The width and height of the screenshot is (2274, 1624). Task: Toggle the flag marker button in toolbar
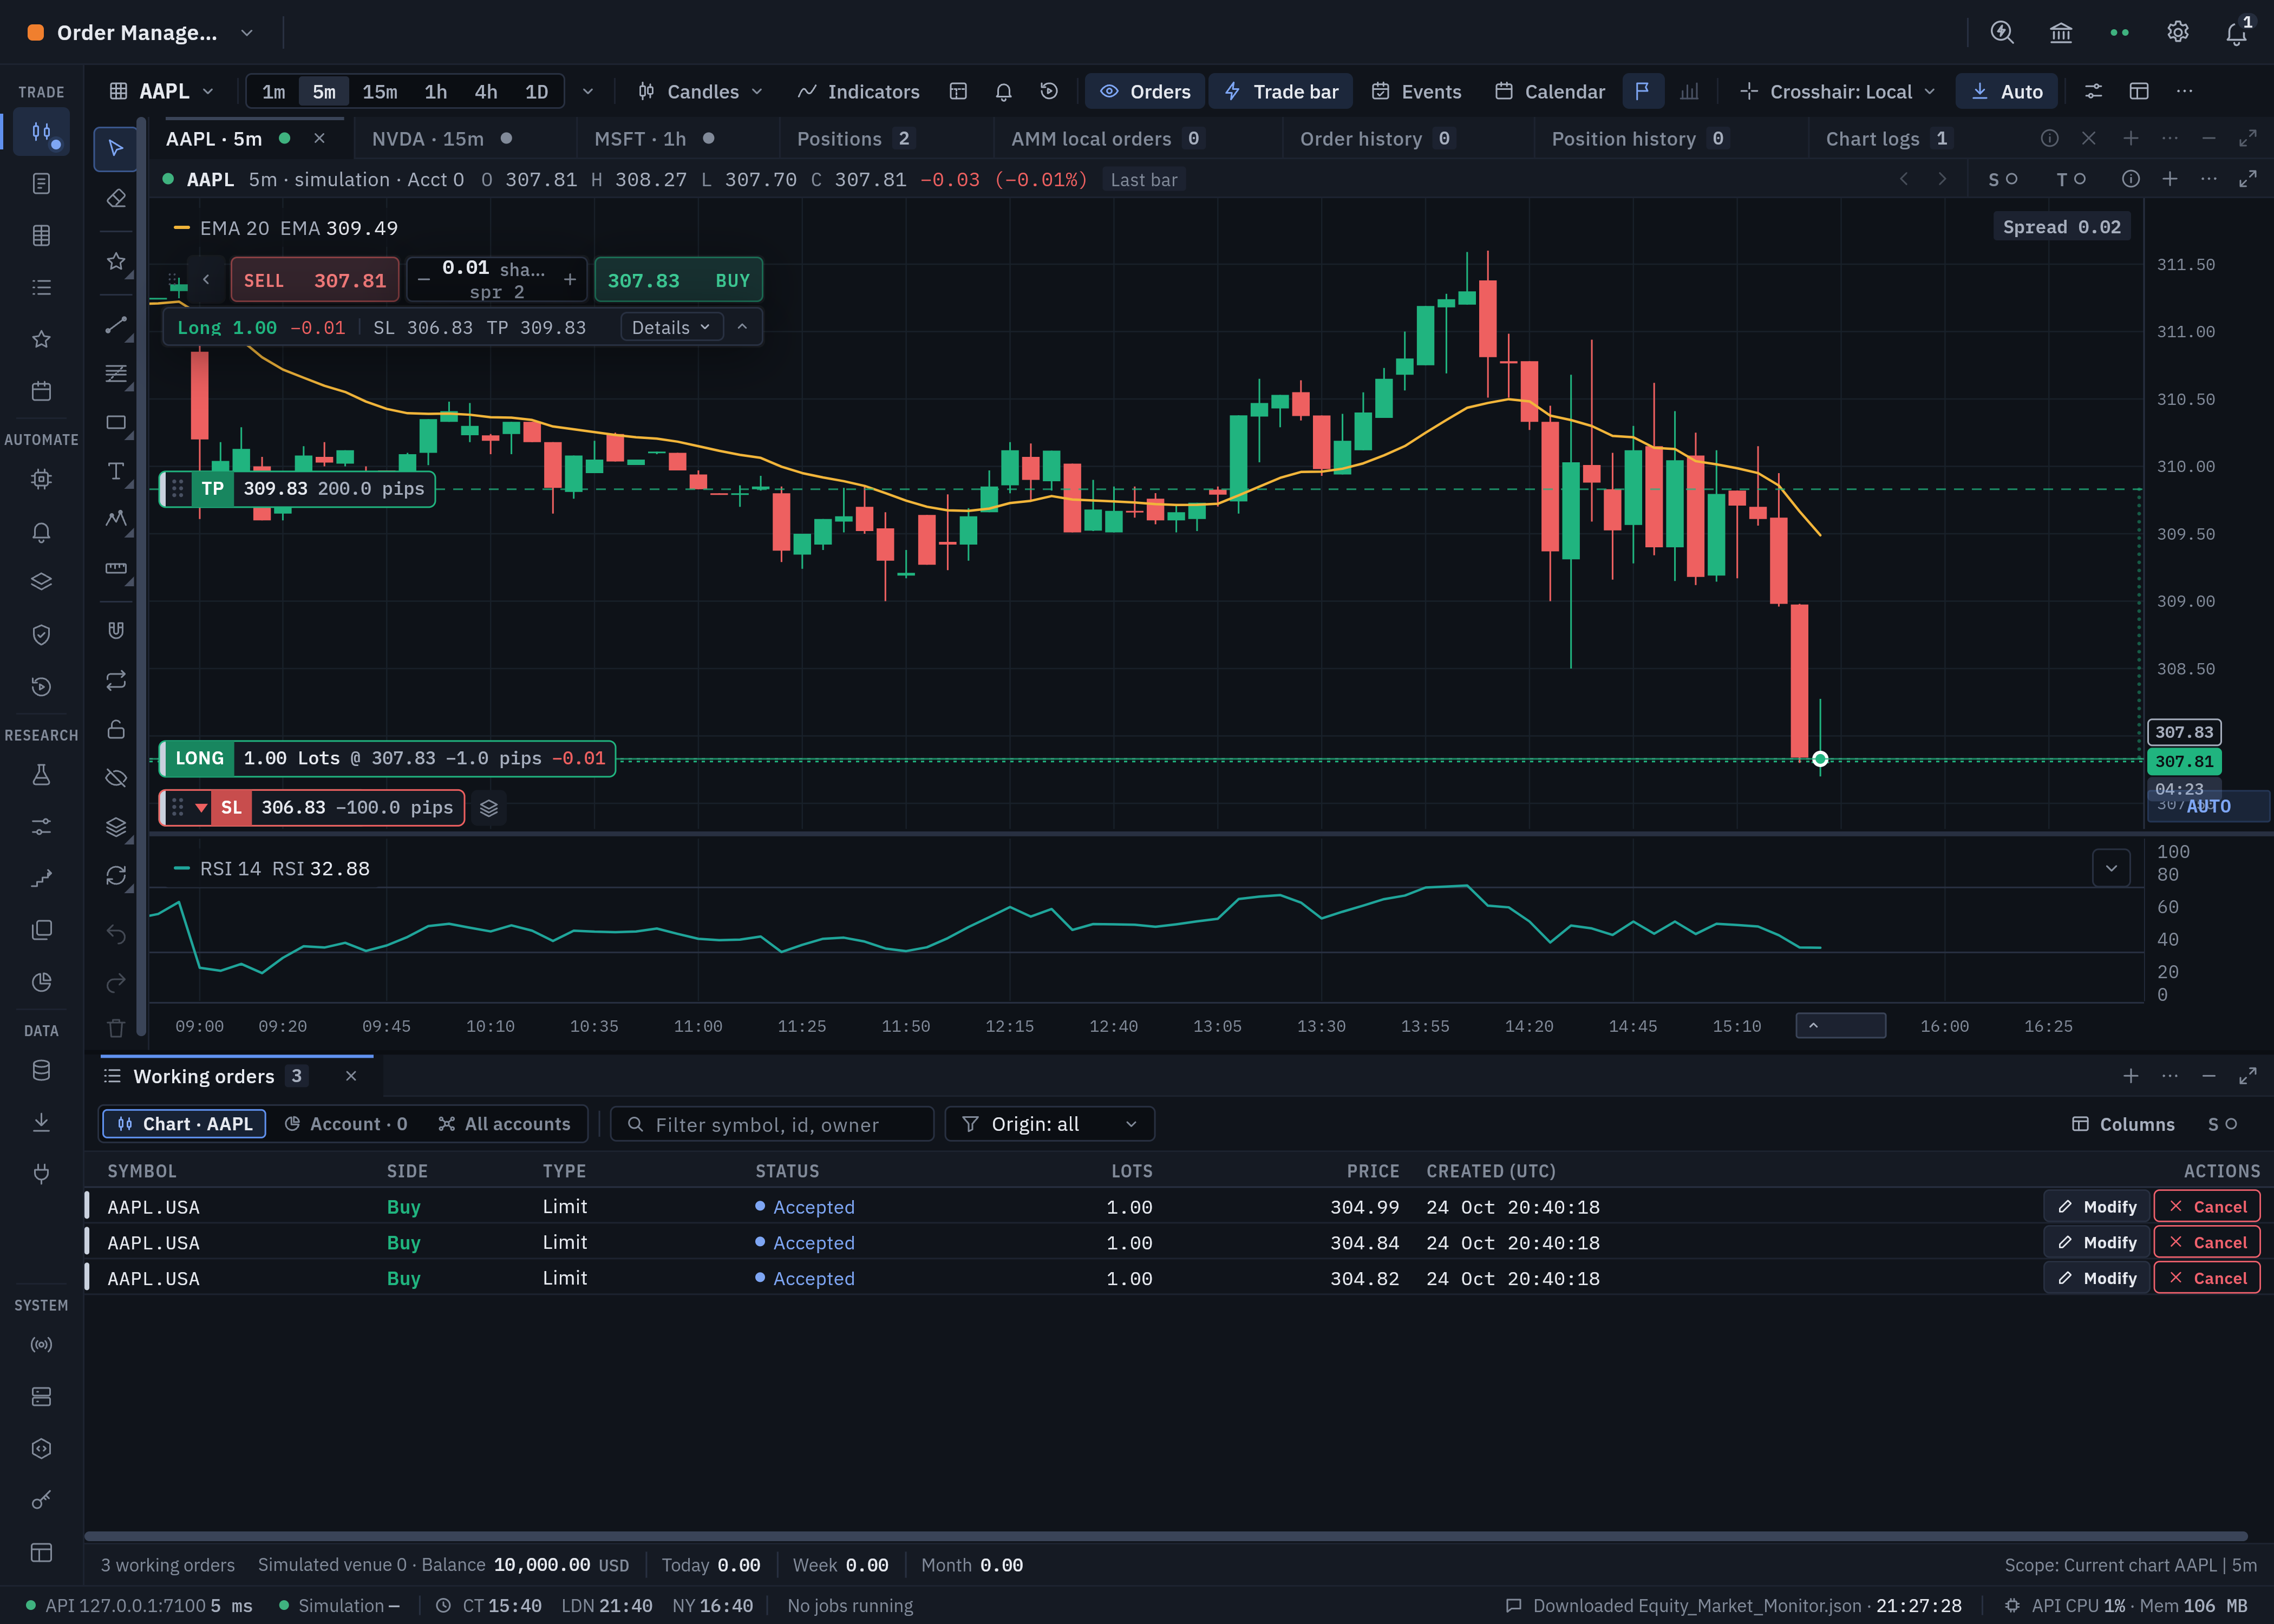[x=1642, y=91]
